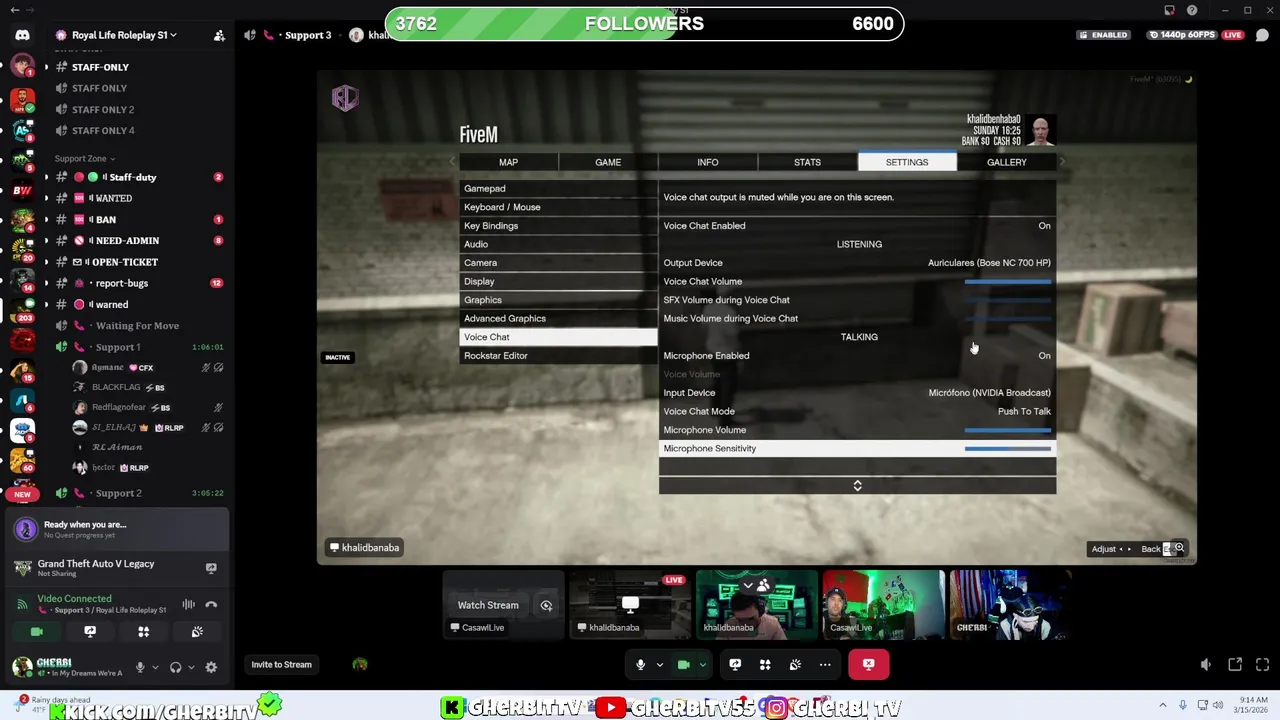The height and width of the screenshot is (720, 1280).
Task: Click magnifier zoom icon on stream corner
Action: pyautogui.click(x=1180, y=548)
